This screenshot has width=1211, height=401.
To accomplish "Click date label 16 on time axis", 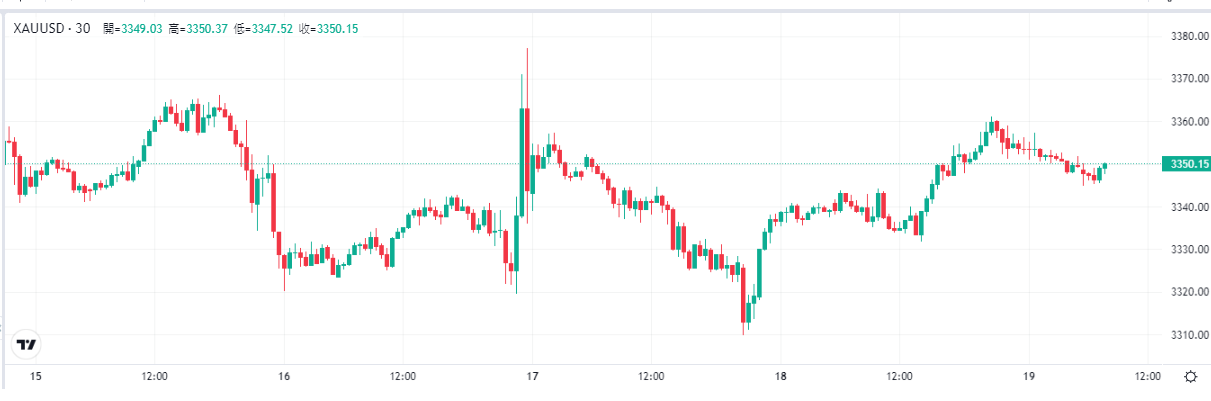I will [x=284, y=377].
